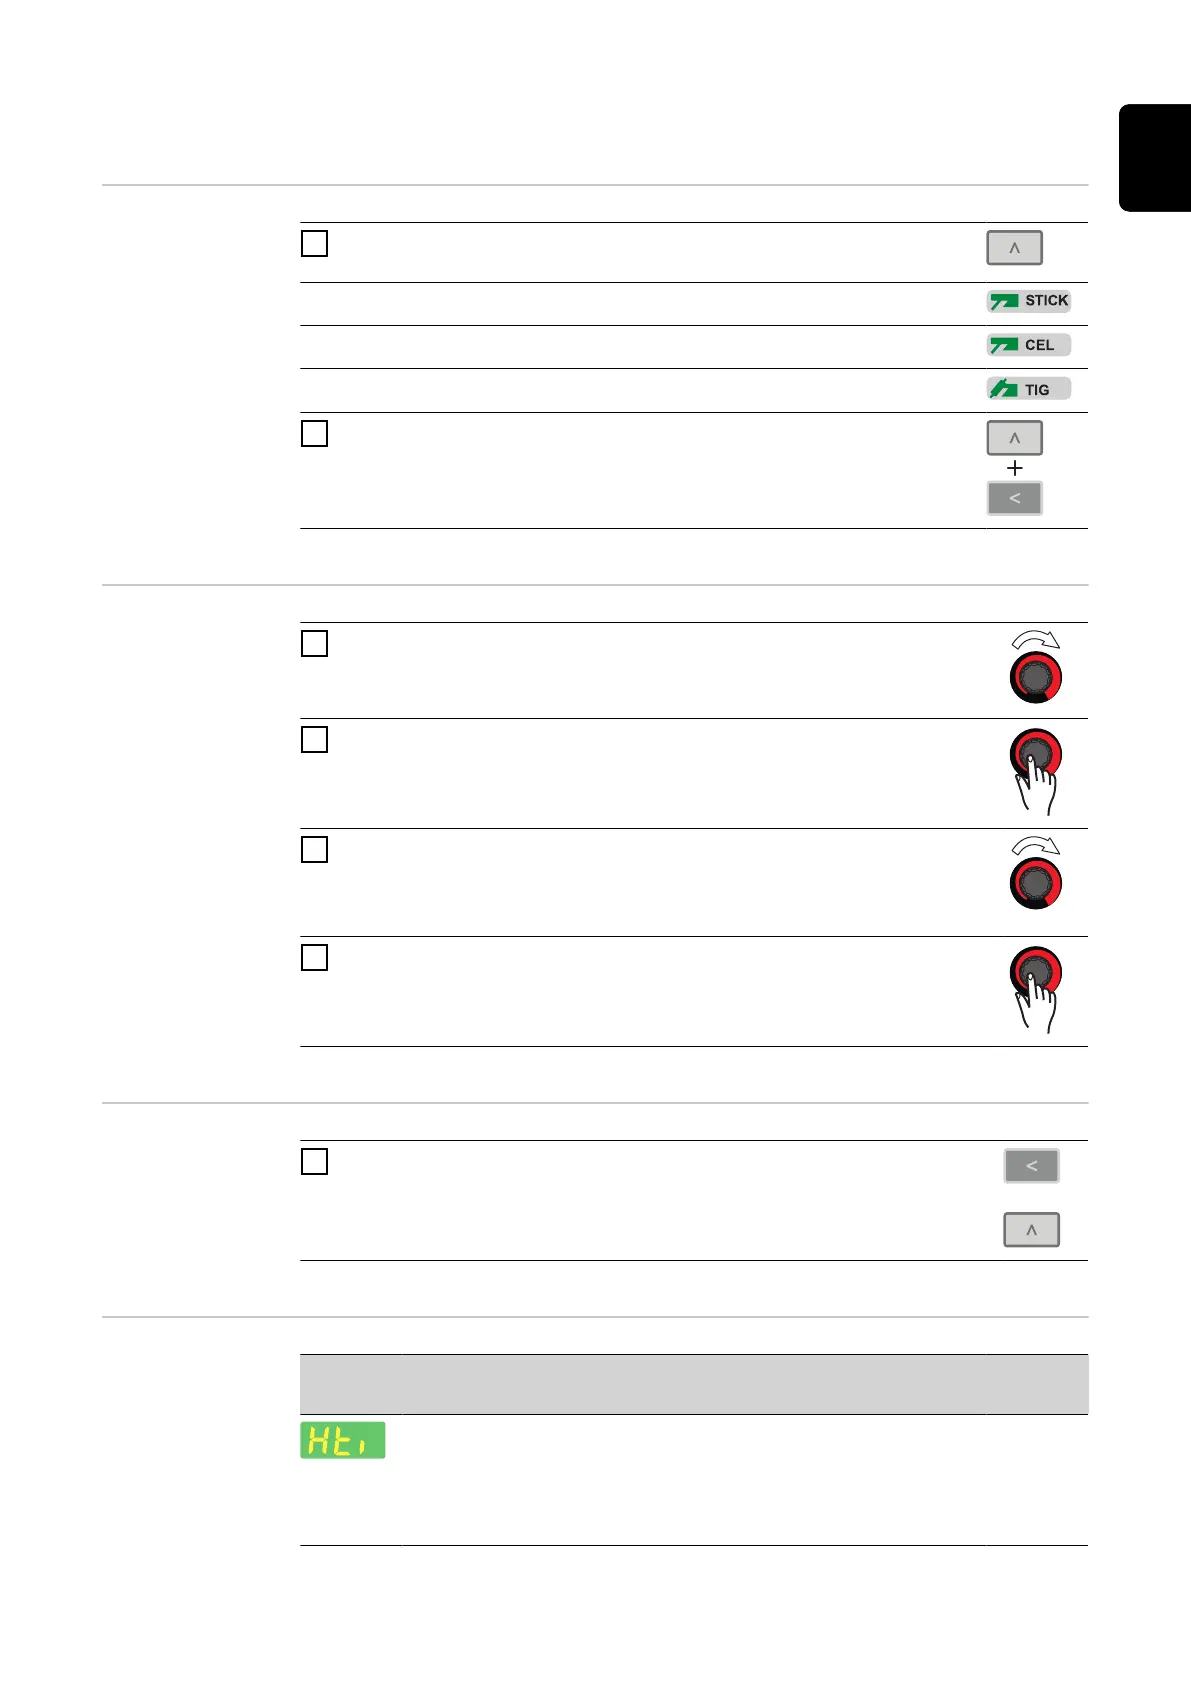The width and height of the screenshot is (1191, 1684).
Task: Tick the checkbox beside the topmost up-arrow button
Action: [x=314, y=243]
